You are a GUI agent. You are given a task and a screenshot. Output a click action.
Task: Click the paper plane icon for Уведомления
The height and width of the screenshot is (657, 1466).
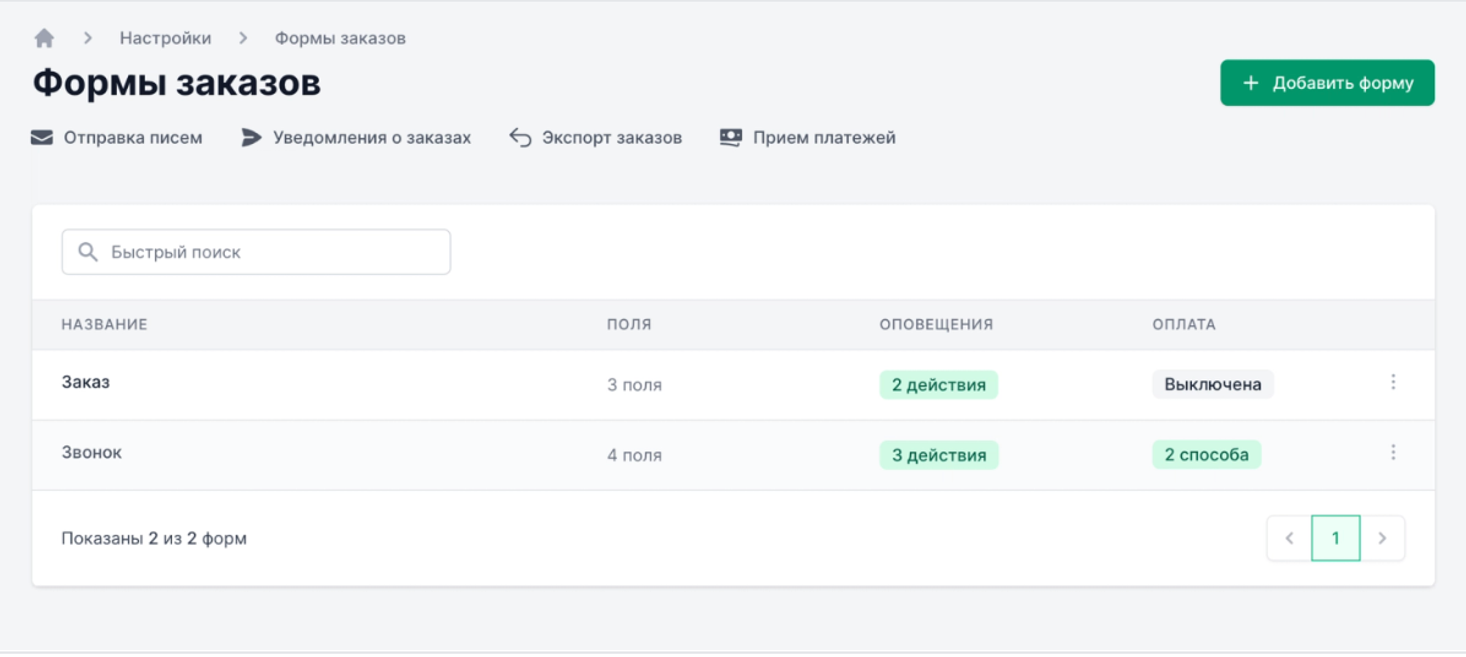251,138
